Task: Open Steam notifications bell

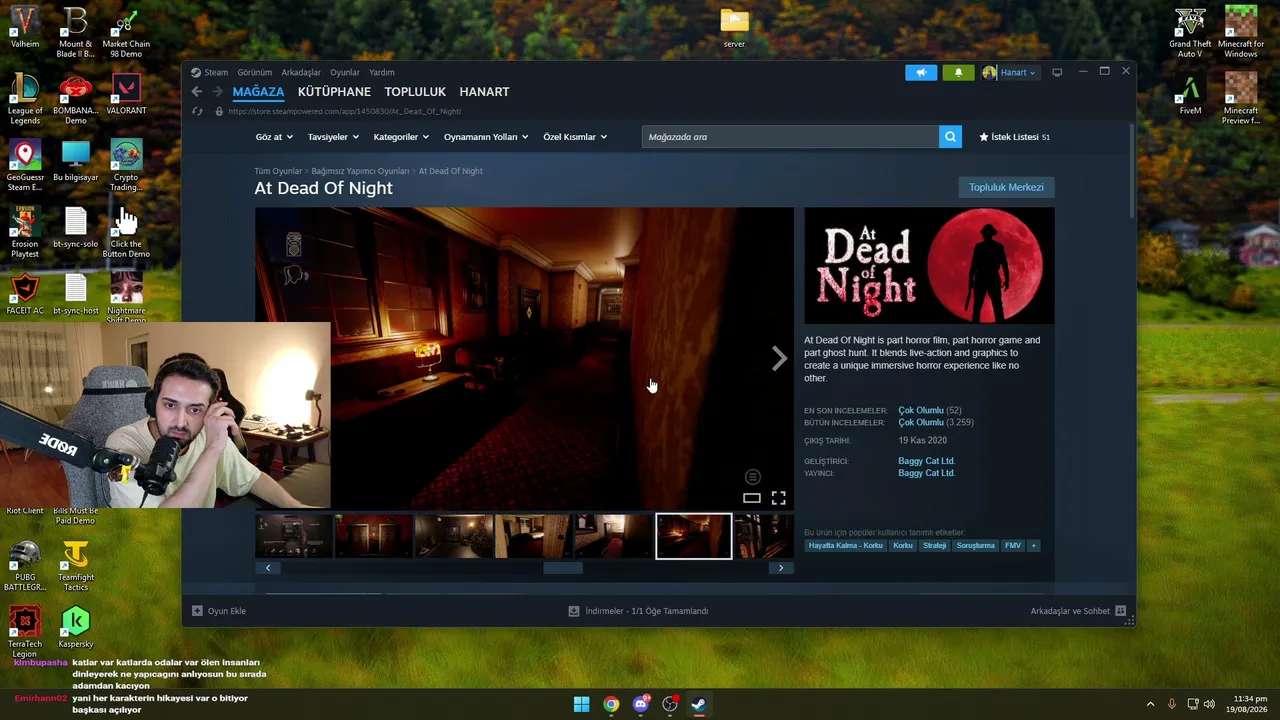Action: pos(958,72)
